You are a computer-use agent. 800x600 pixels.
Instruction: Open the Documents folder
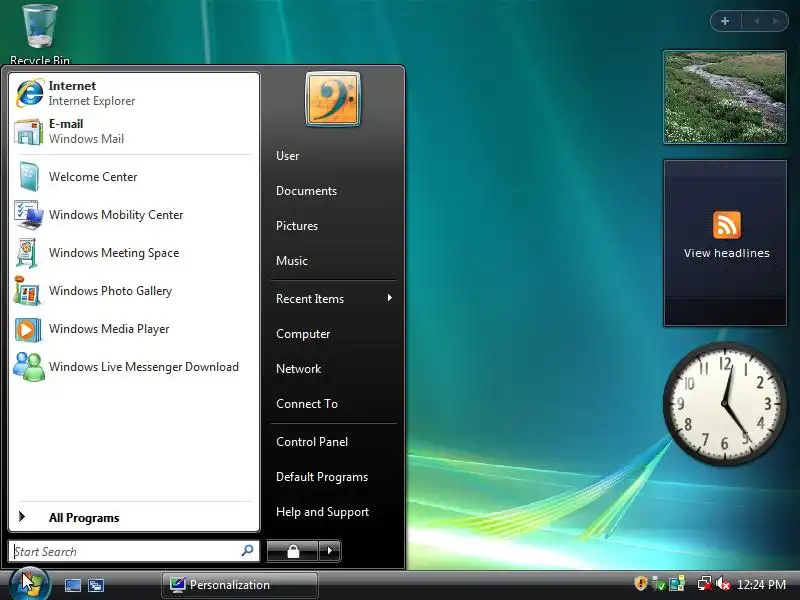point(306,191)
